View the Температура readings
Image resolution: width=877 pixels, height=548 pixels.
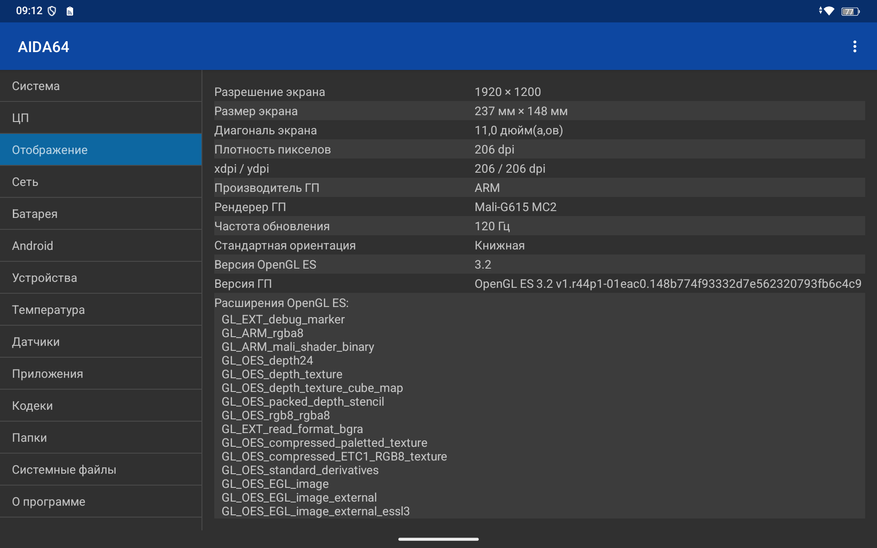pos(100,310)
